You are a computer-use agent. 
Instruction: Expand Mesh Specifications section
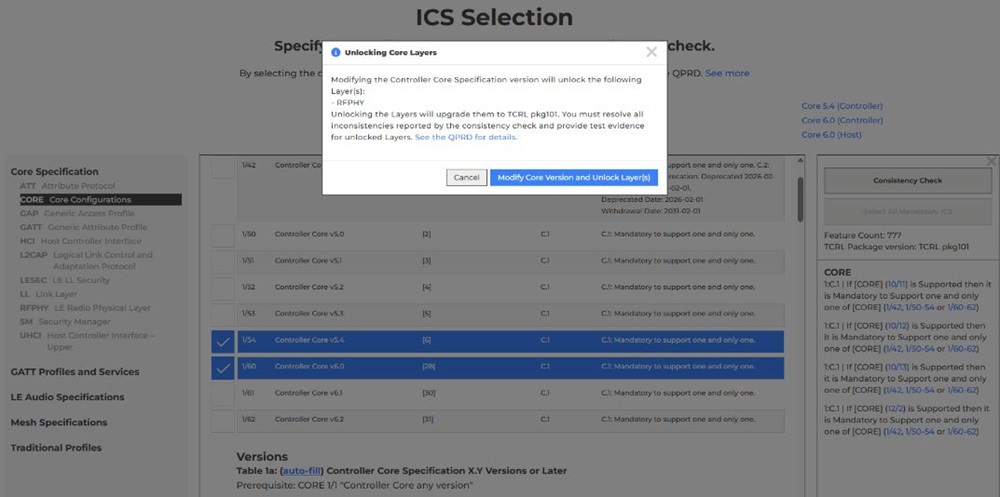[59, 423]
